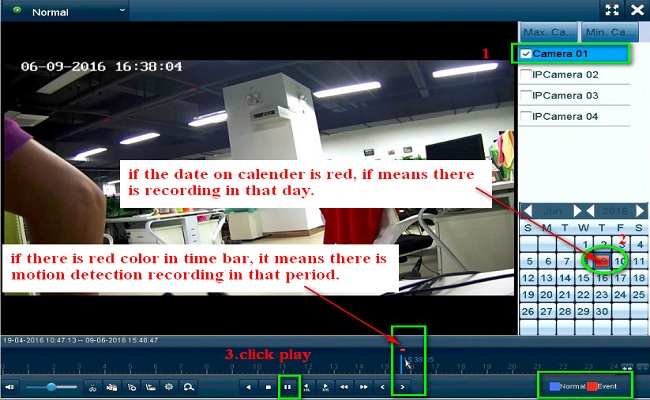
Task: Check the IPCamera 04 checkbox
Action: pos(526,117)
